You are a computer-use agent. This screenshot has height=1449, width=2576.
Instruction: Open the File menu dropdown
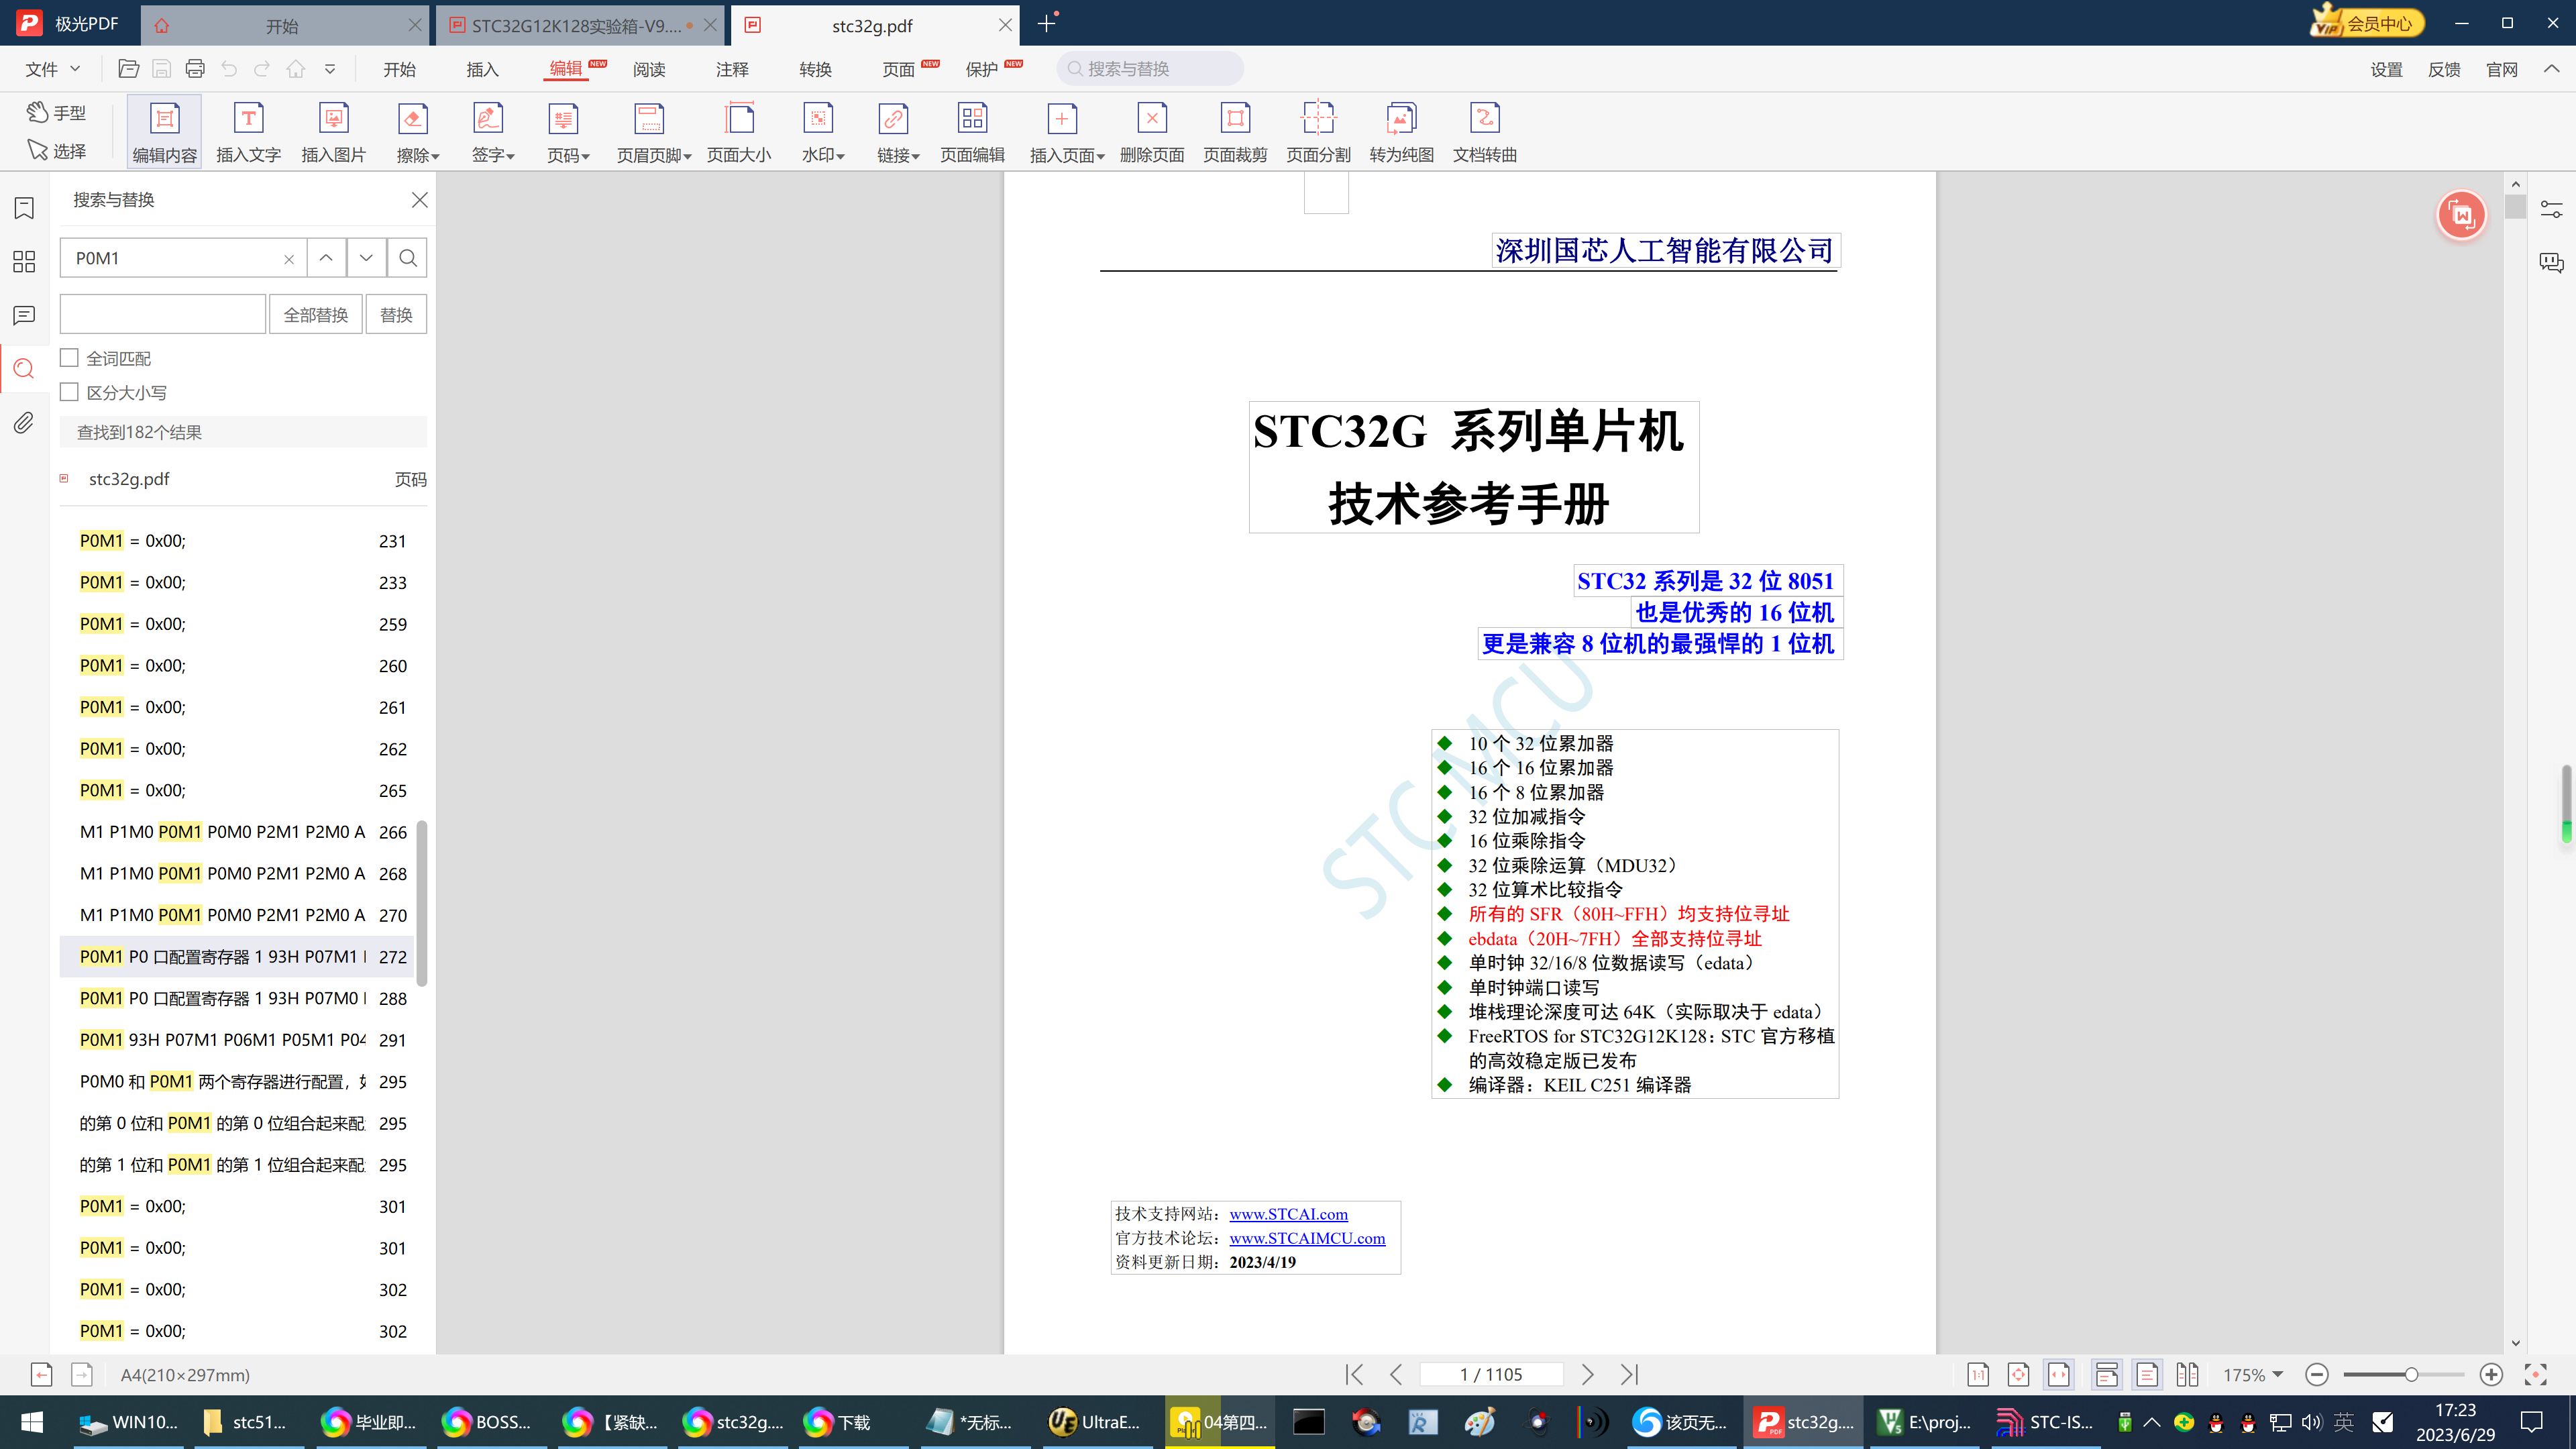53,69
